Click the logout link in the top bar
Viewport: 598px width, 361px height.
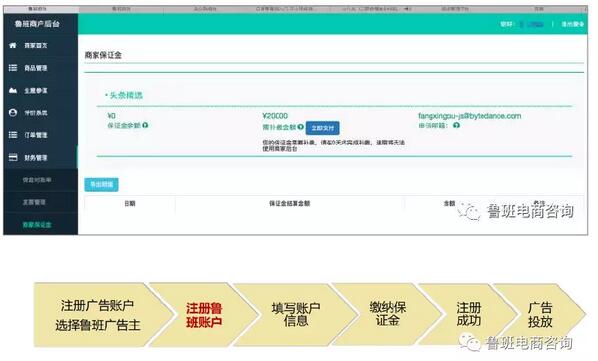(572, 24)
